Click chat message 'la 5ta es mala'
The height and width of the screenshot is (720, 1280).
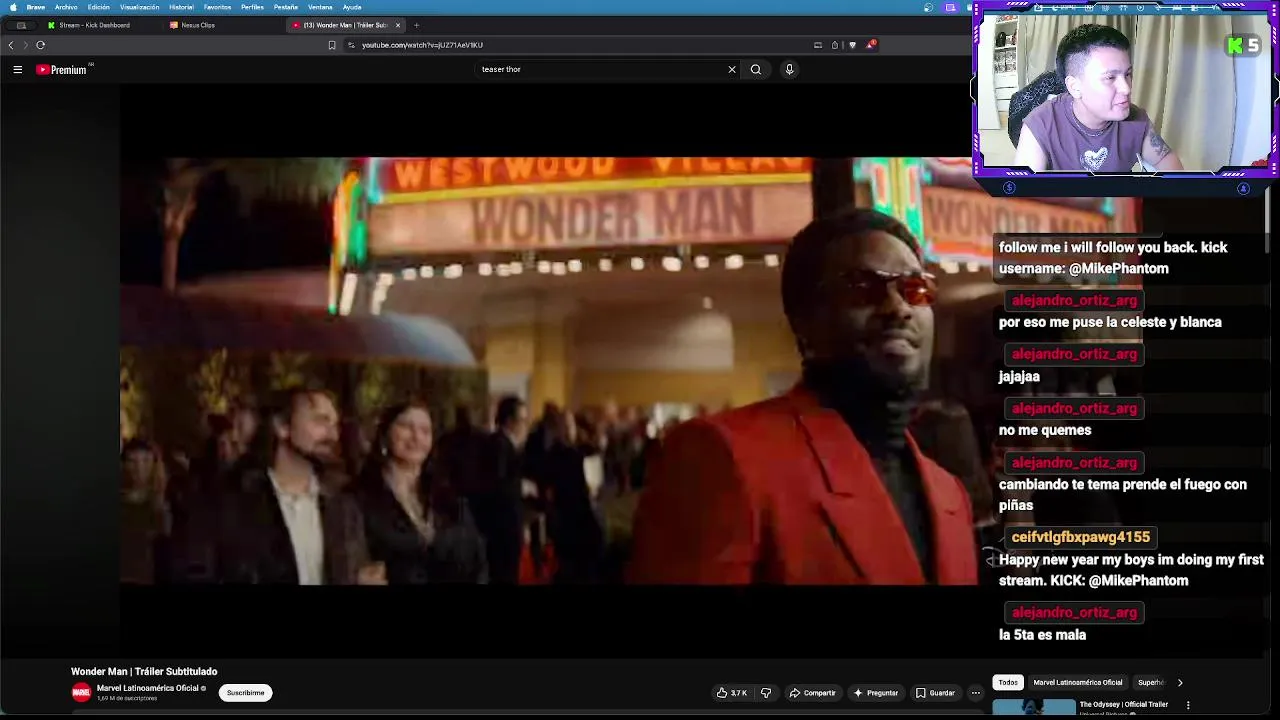tap(1042, 635)
